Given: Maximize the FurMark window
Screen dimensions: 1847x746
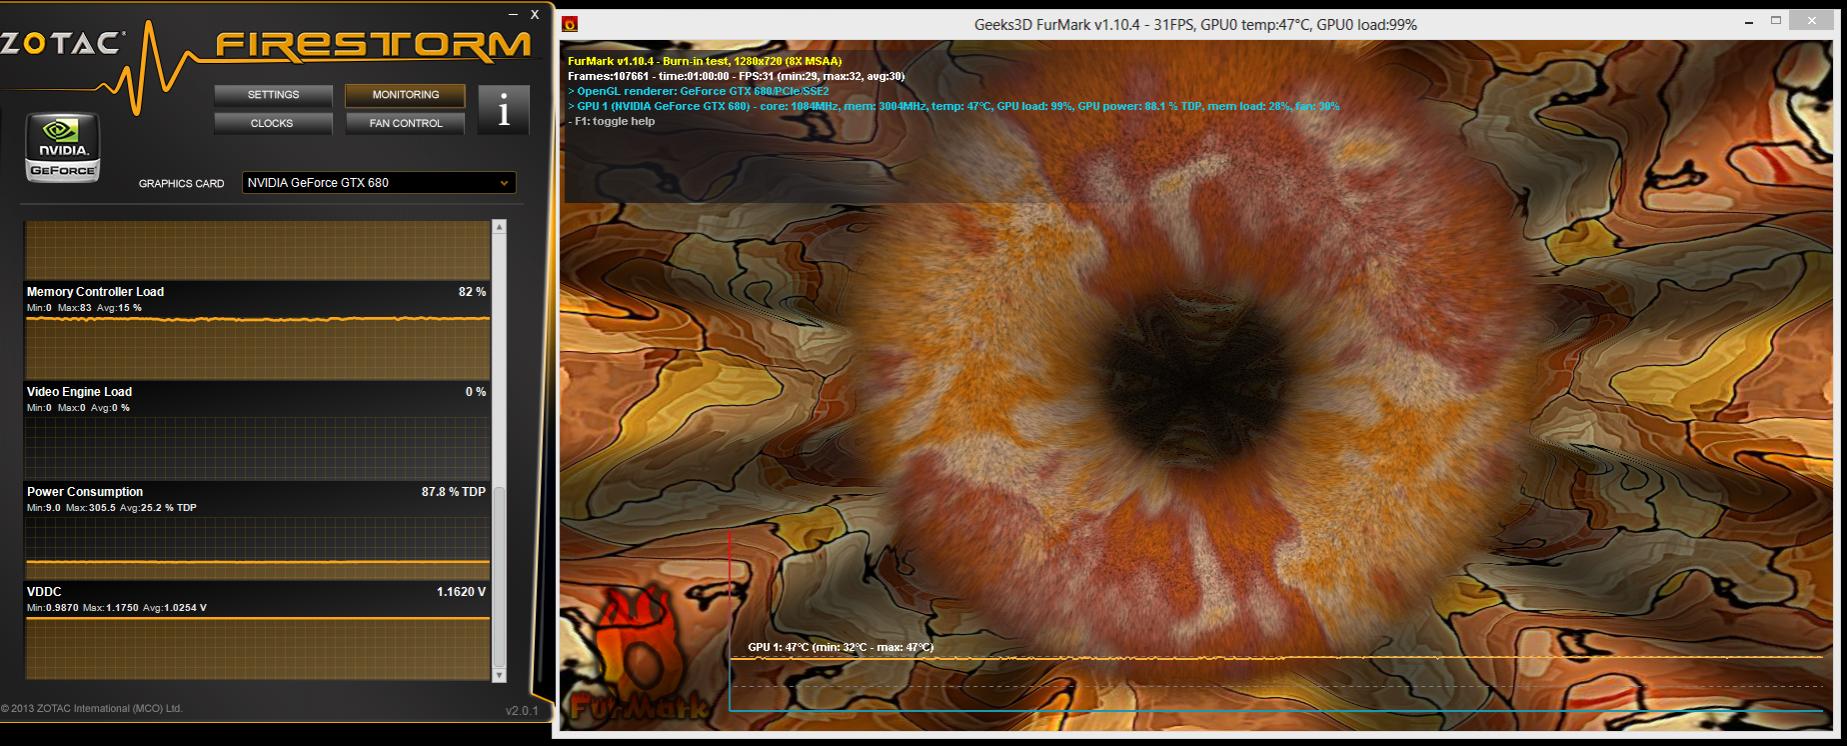Looking at the screenshot, I should (1776, 20).
